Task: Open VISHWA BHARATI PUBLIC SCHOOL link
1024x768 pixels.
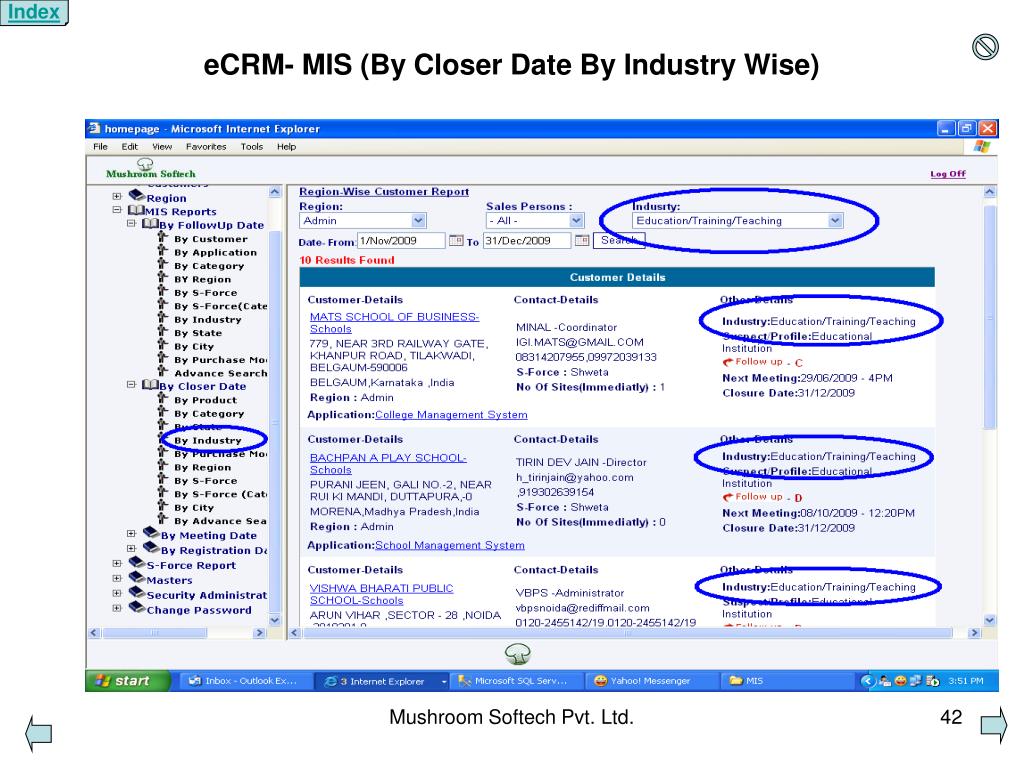Action: pos(381,594)
